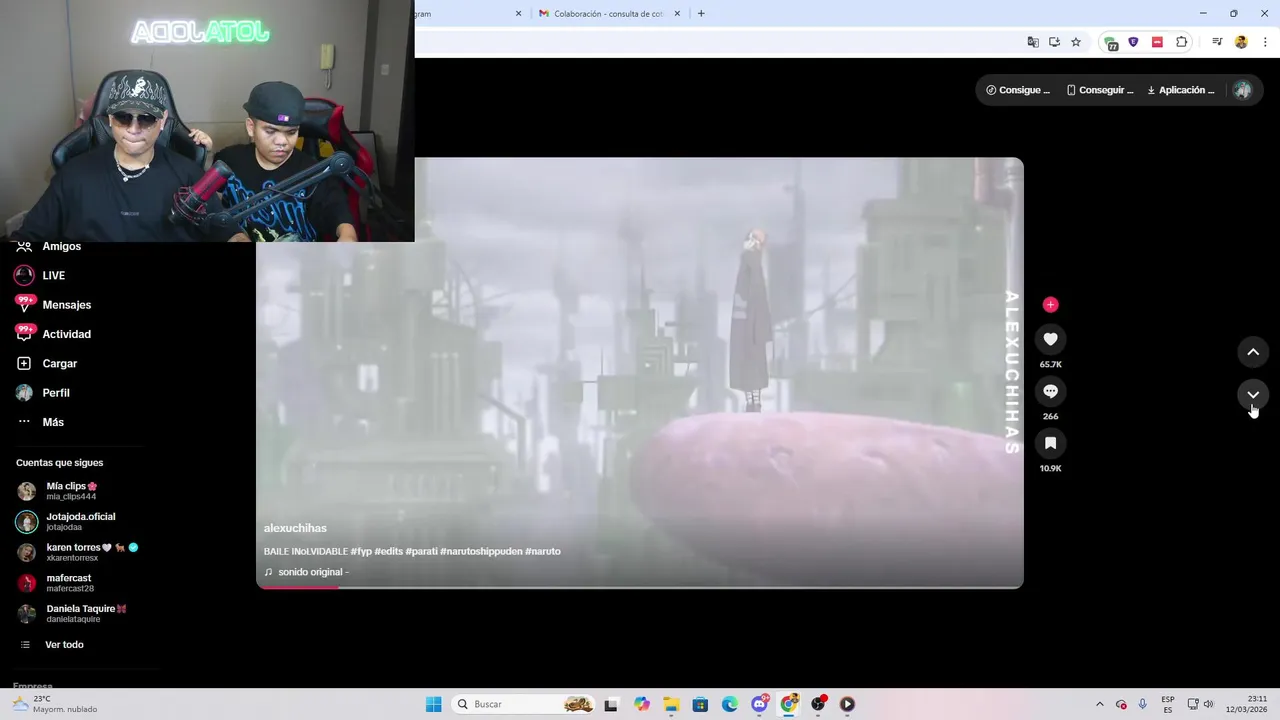Click the Google Translate icon in address bar

click(1033, 42)
